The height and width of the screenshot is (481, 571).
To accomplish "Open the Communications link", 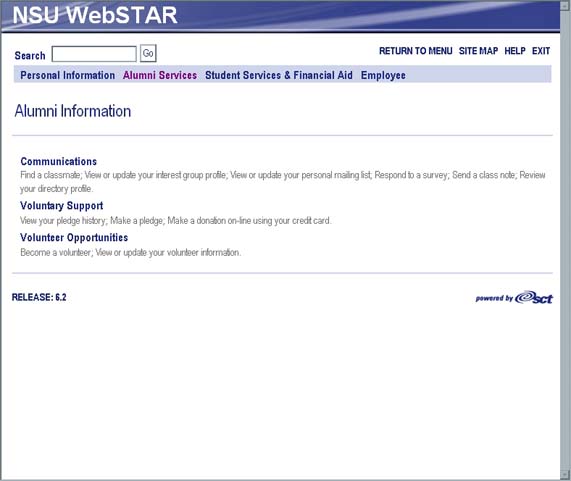I will [58, 161].
